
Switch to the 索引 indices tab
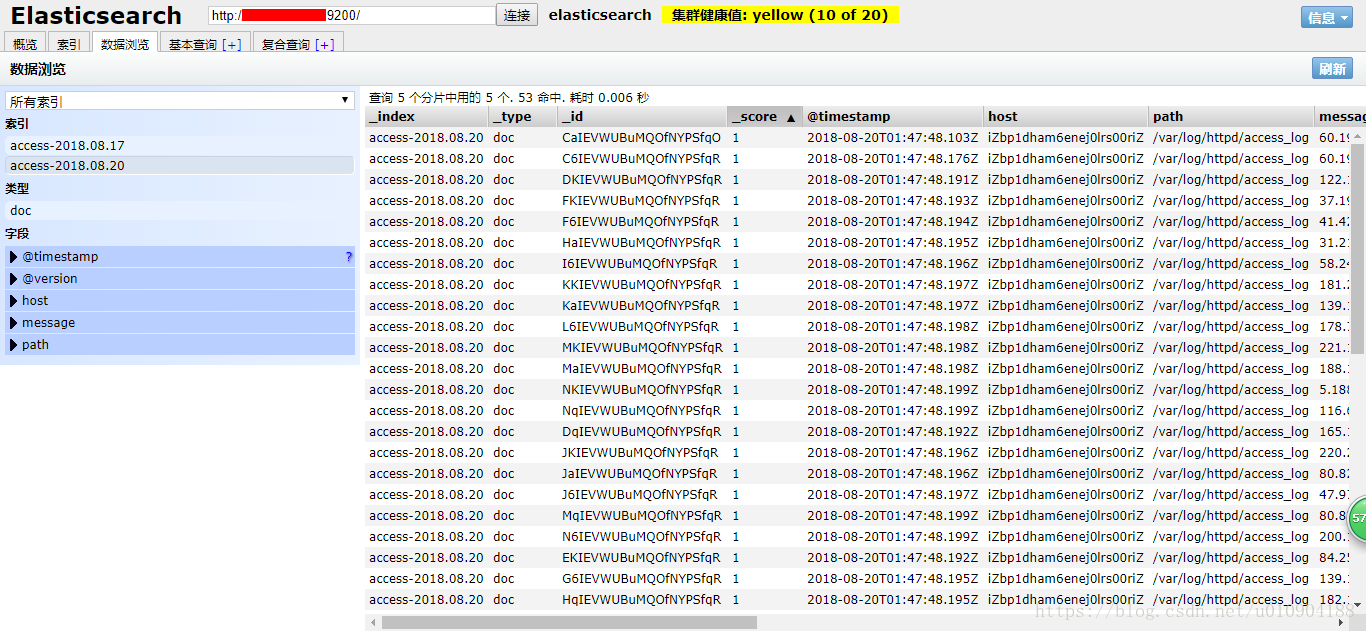[69, 44]
